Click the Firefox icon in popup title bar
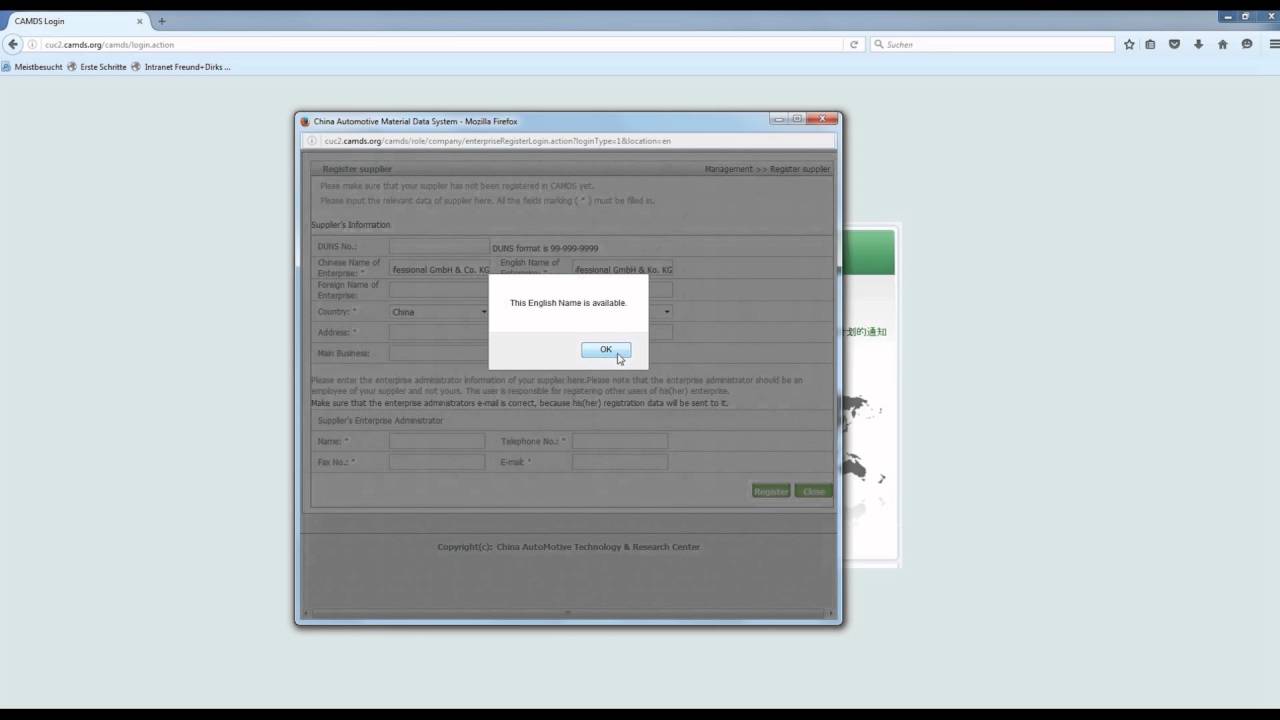 (306, 121)
